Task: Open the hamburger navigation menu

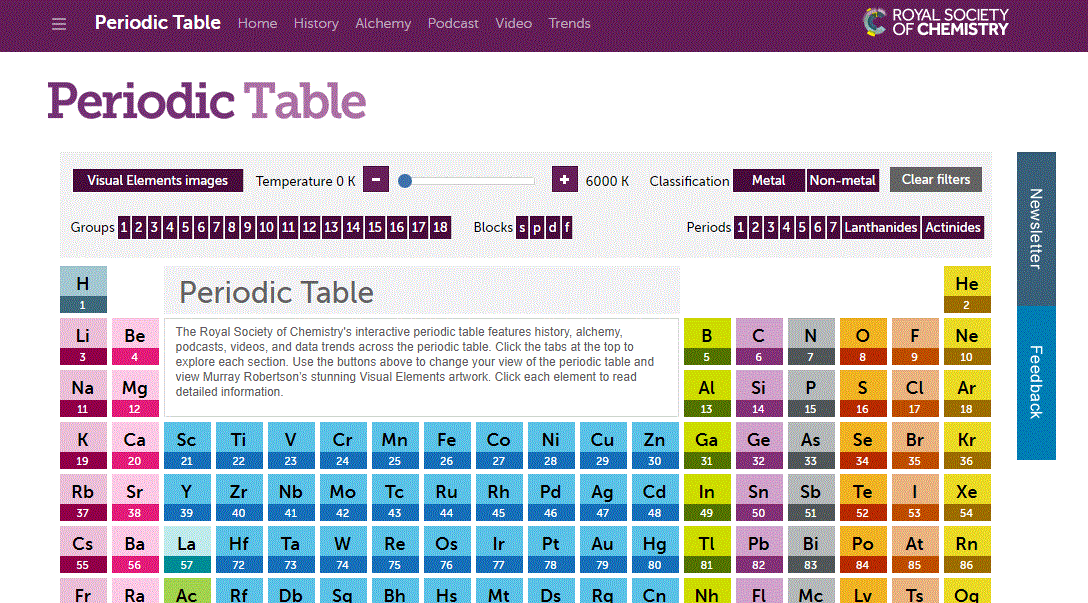Action: pyautogui.click(x=59, y=24)
